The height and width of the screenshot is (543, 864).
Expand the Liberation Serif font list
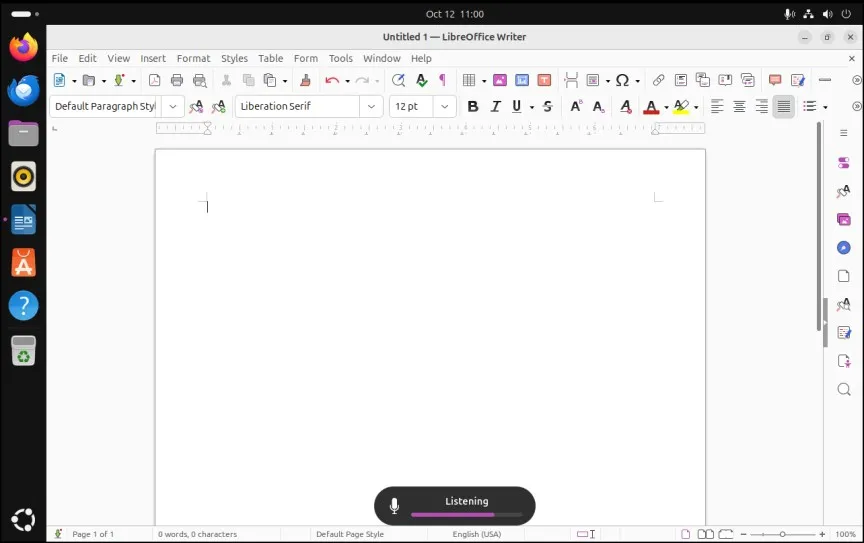tap(371, 106)
